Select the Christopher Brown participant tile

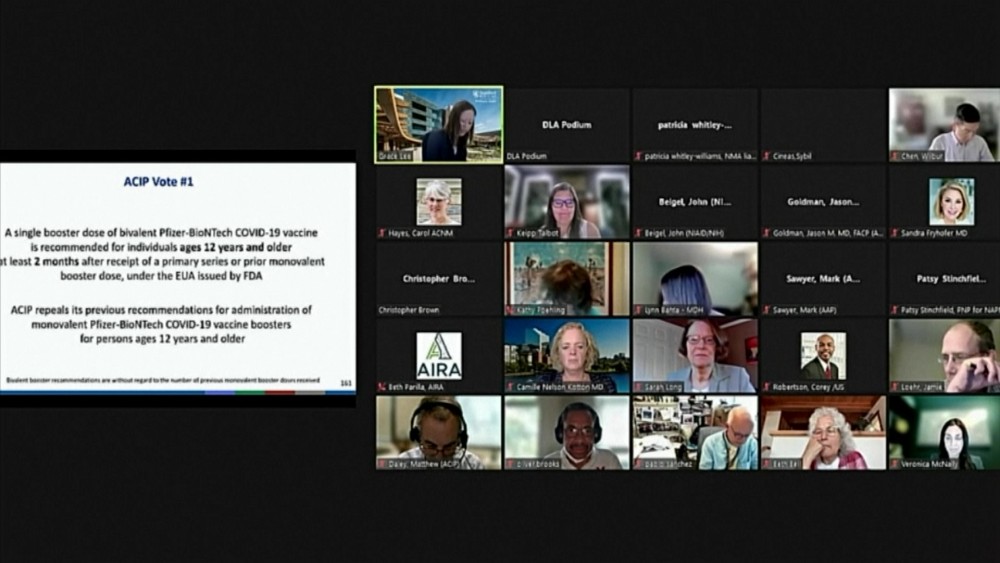point(439,279)
